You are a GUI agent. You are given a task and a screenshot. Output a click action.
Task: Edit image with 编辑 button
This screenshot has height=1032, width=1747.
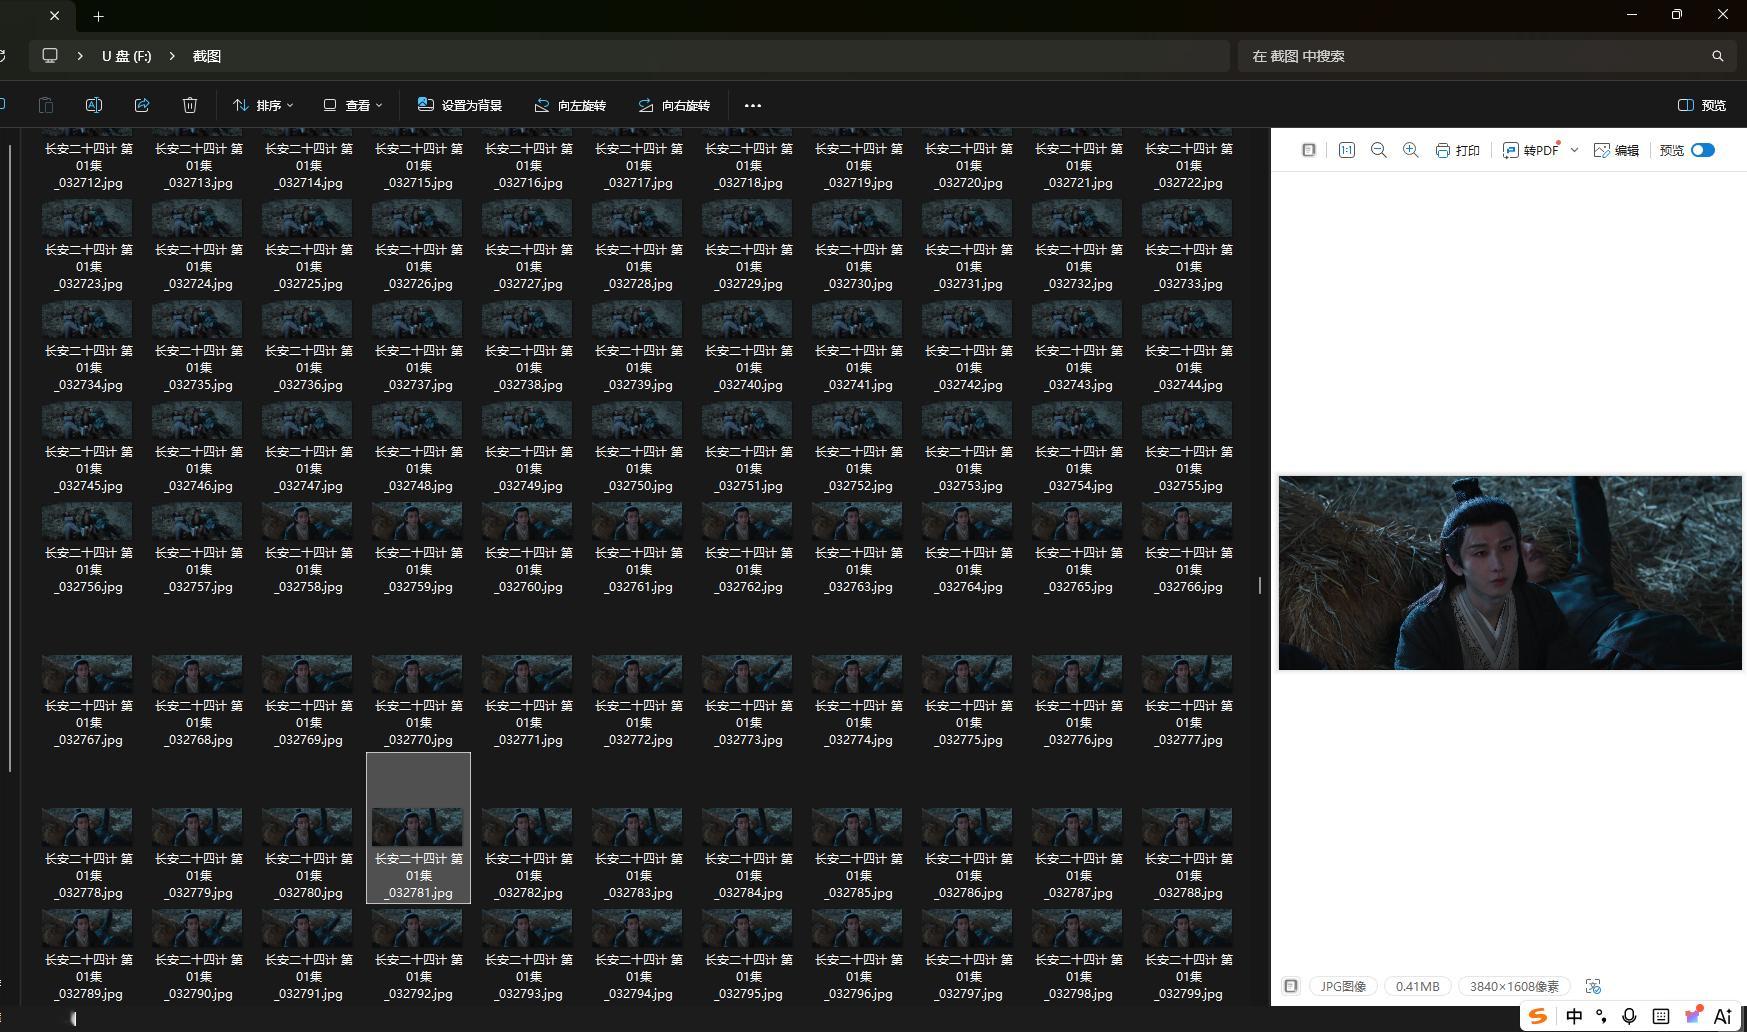coord(1616,150)
